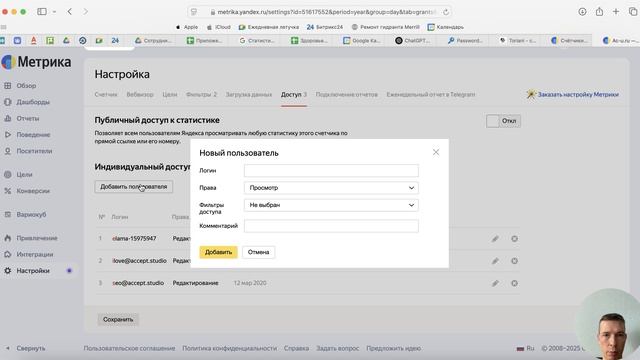Open Привлечение section in sidebar
Image resolution: width=640 pixels, height=360 pixels.
tap(37, 238)
